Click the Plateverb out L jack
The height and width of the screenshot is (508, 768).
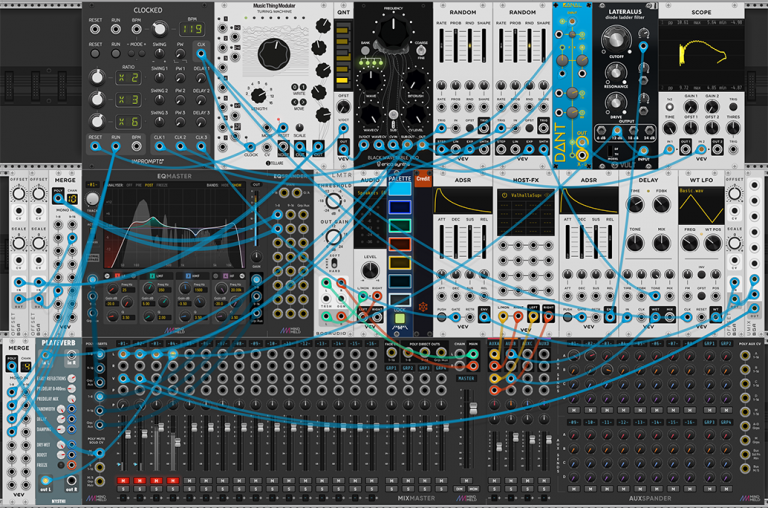46,480
